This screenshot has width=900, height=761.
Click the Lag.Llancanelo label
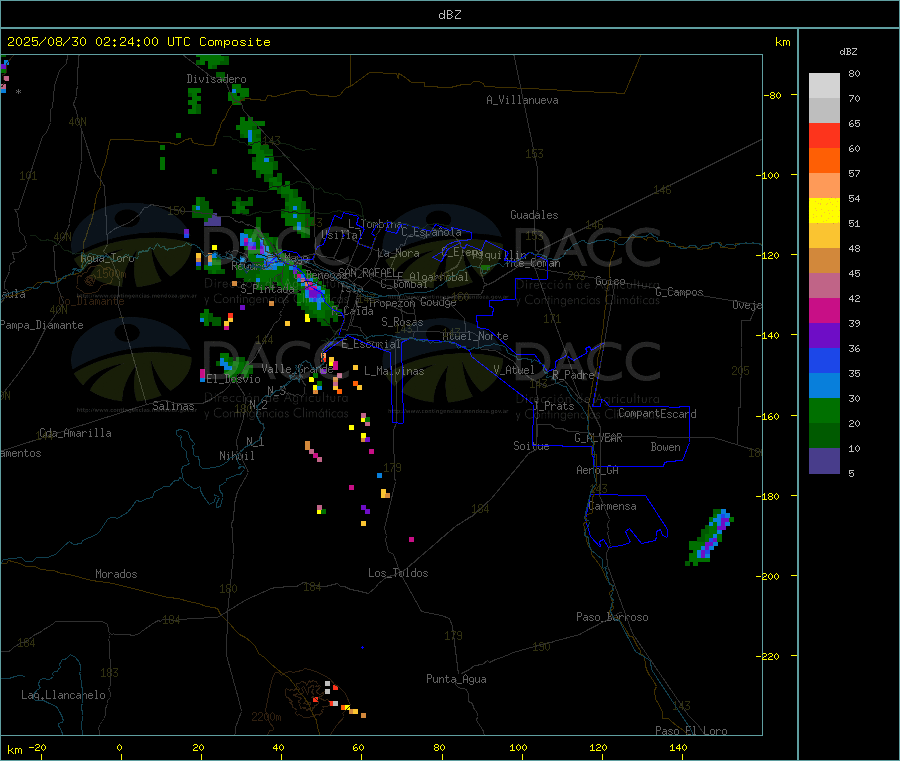(x=63, y=695)
